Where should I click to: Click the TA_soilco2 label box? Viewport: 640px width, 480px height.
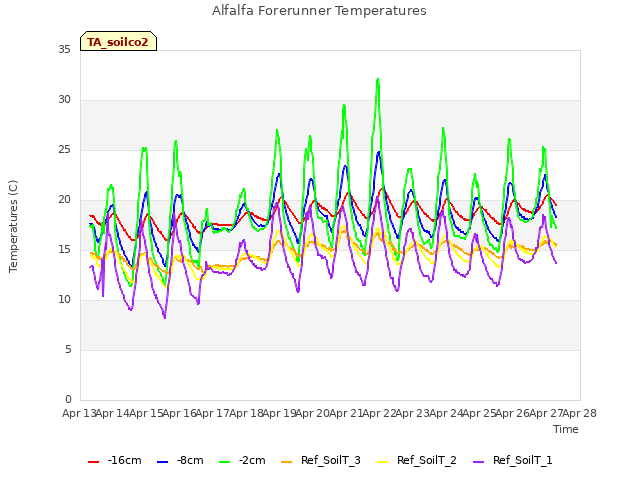[118, 41]
